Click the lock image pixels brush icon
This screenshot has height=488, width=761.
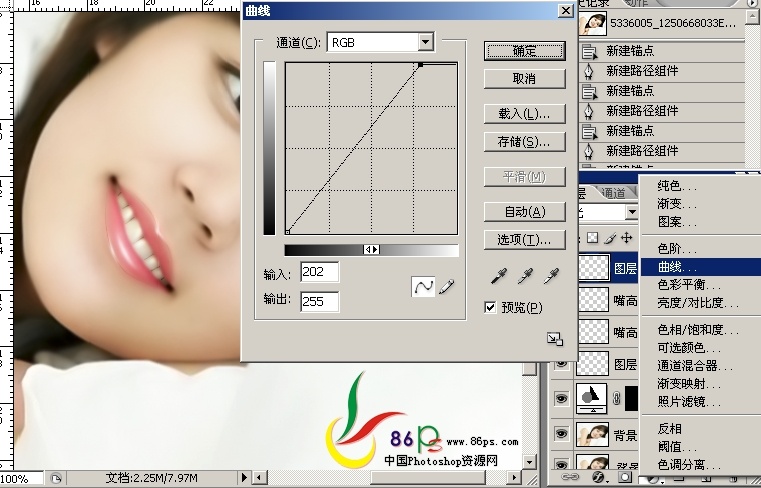pos(610,237)
